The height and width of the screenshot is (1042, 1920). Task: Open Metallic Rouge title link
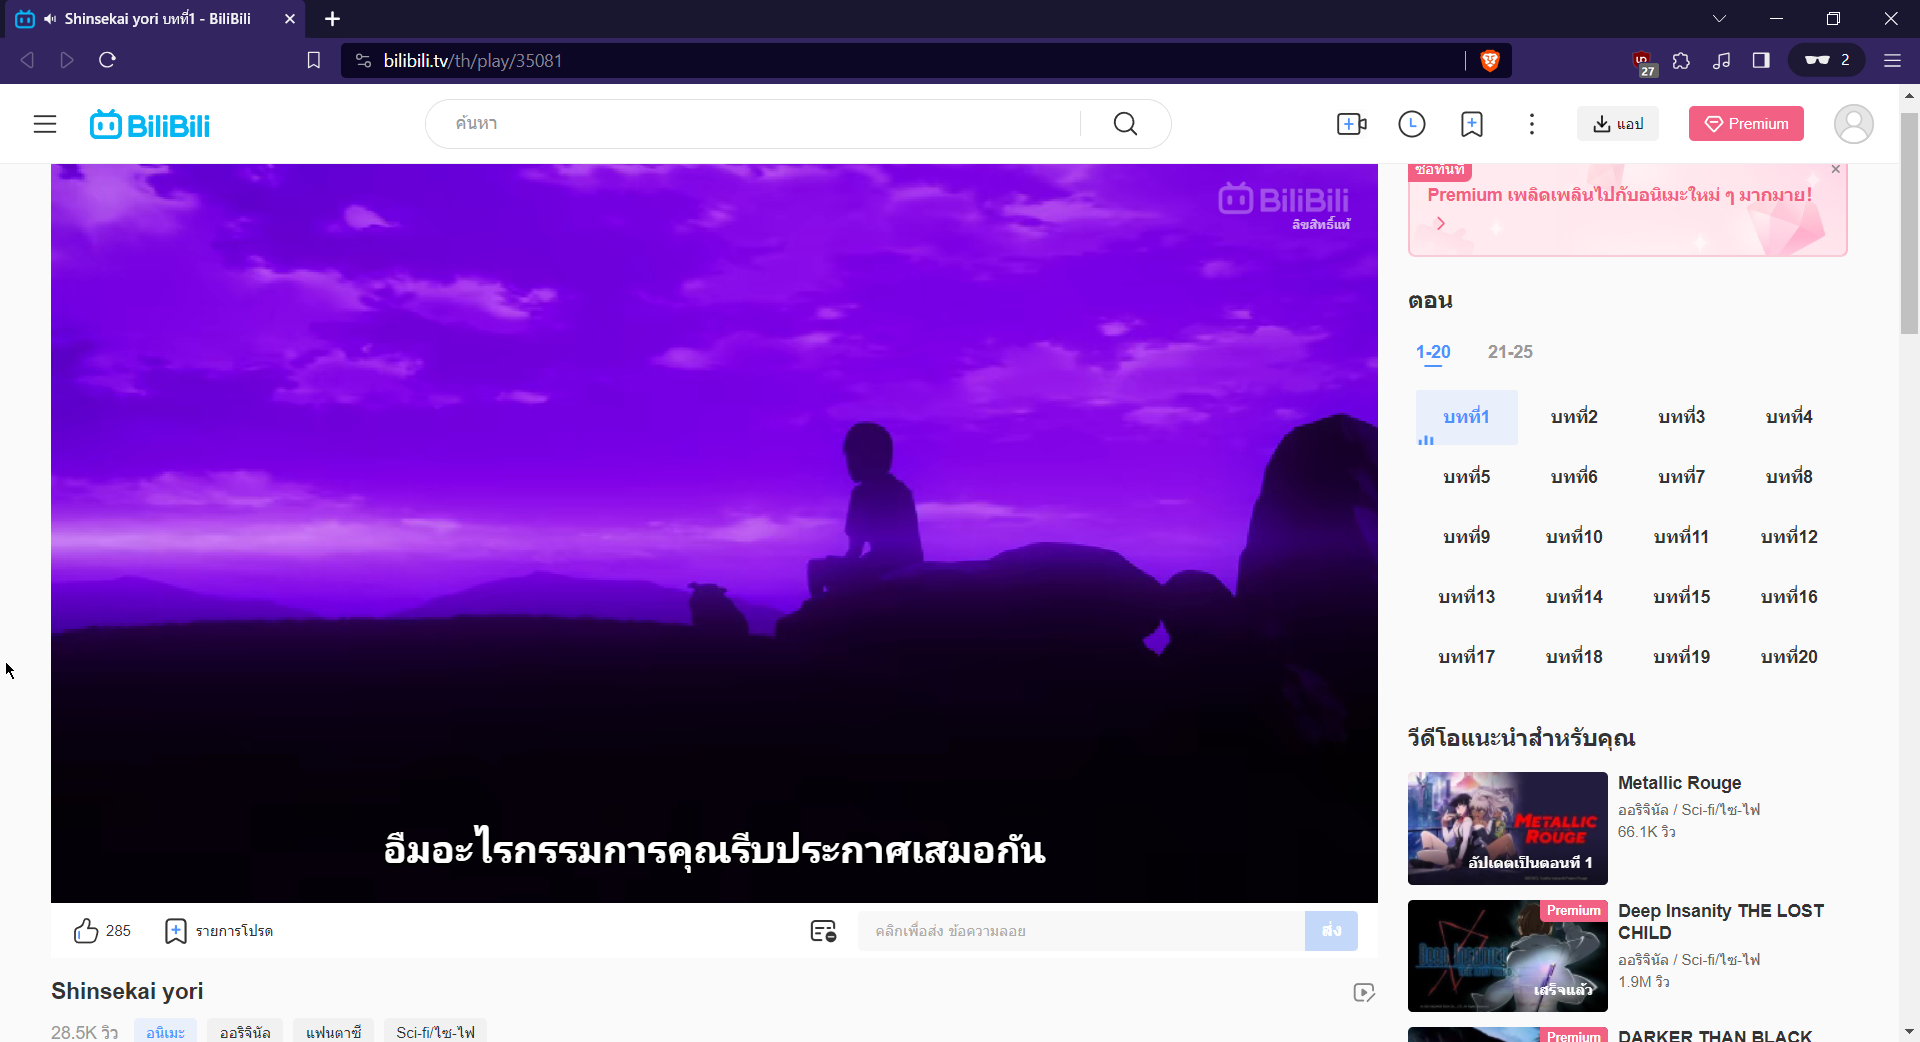point(1680,783)
